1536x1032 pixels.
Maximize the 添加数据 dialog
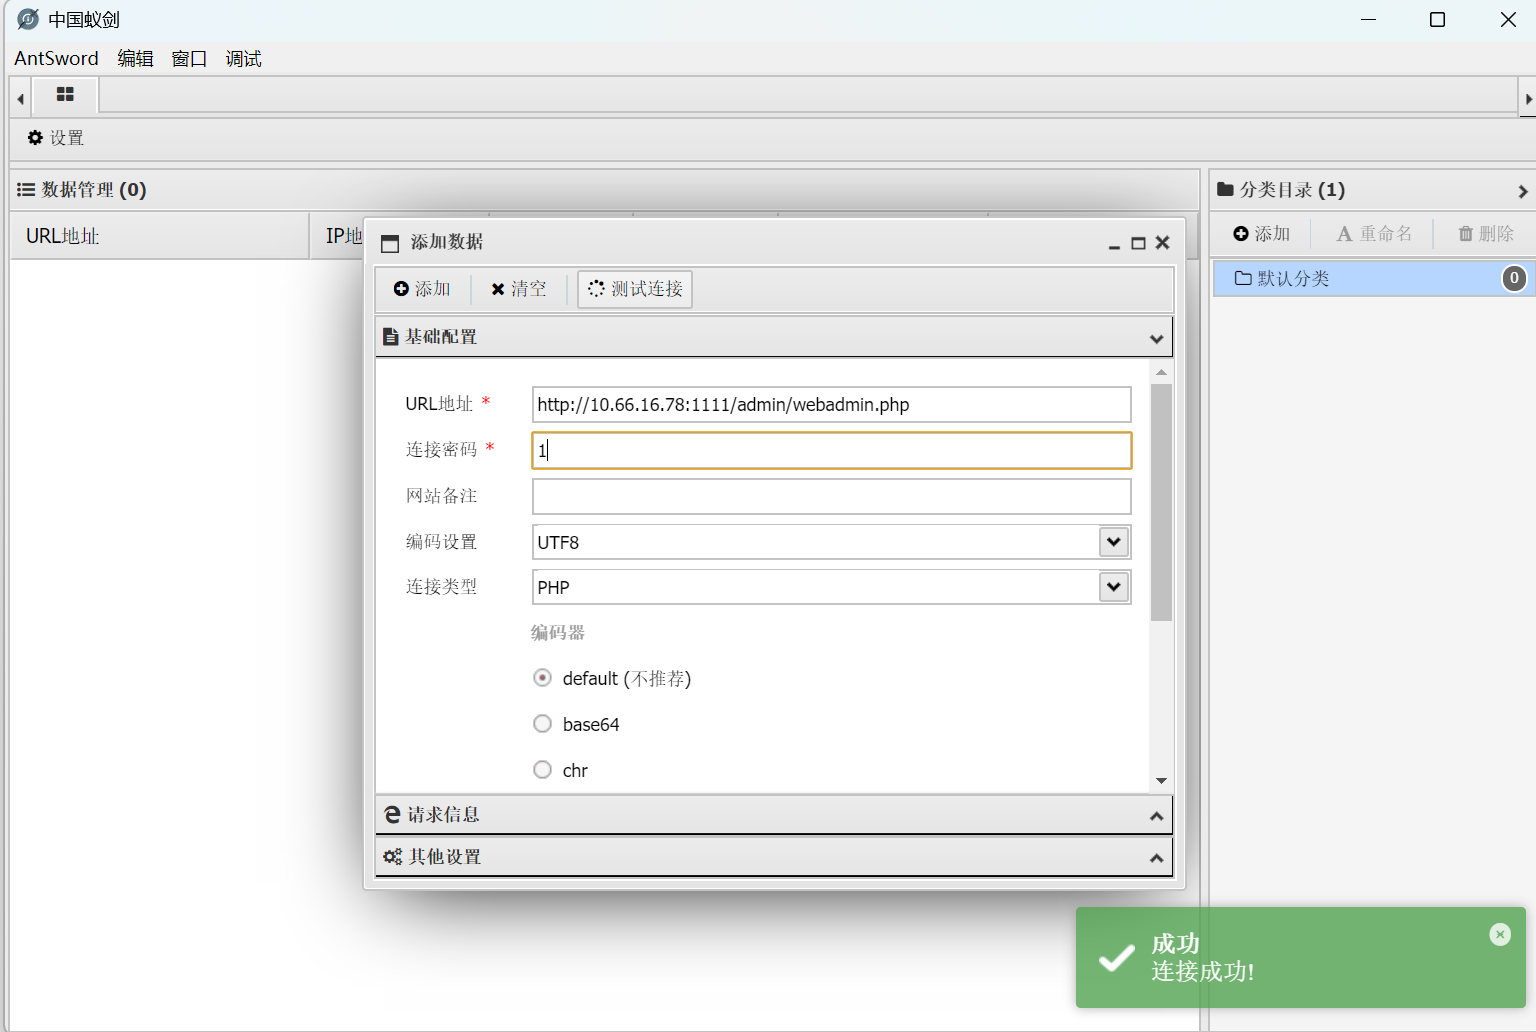coord(1138,243)
